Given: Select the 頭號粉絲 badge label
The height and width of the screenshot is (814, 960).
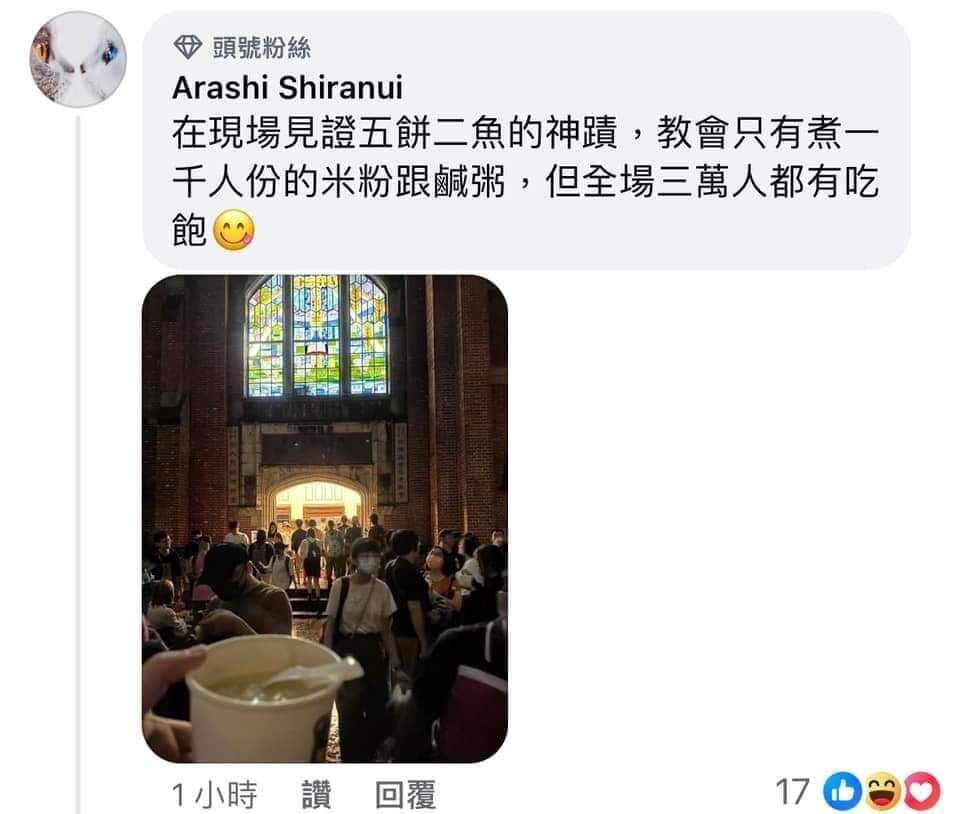Looking at the screenshot, I should (x=261, y=48).
